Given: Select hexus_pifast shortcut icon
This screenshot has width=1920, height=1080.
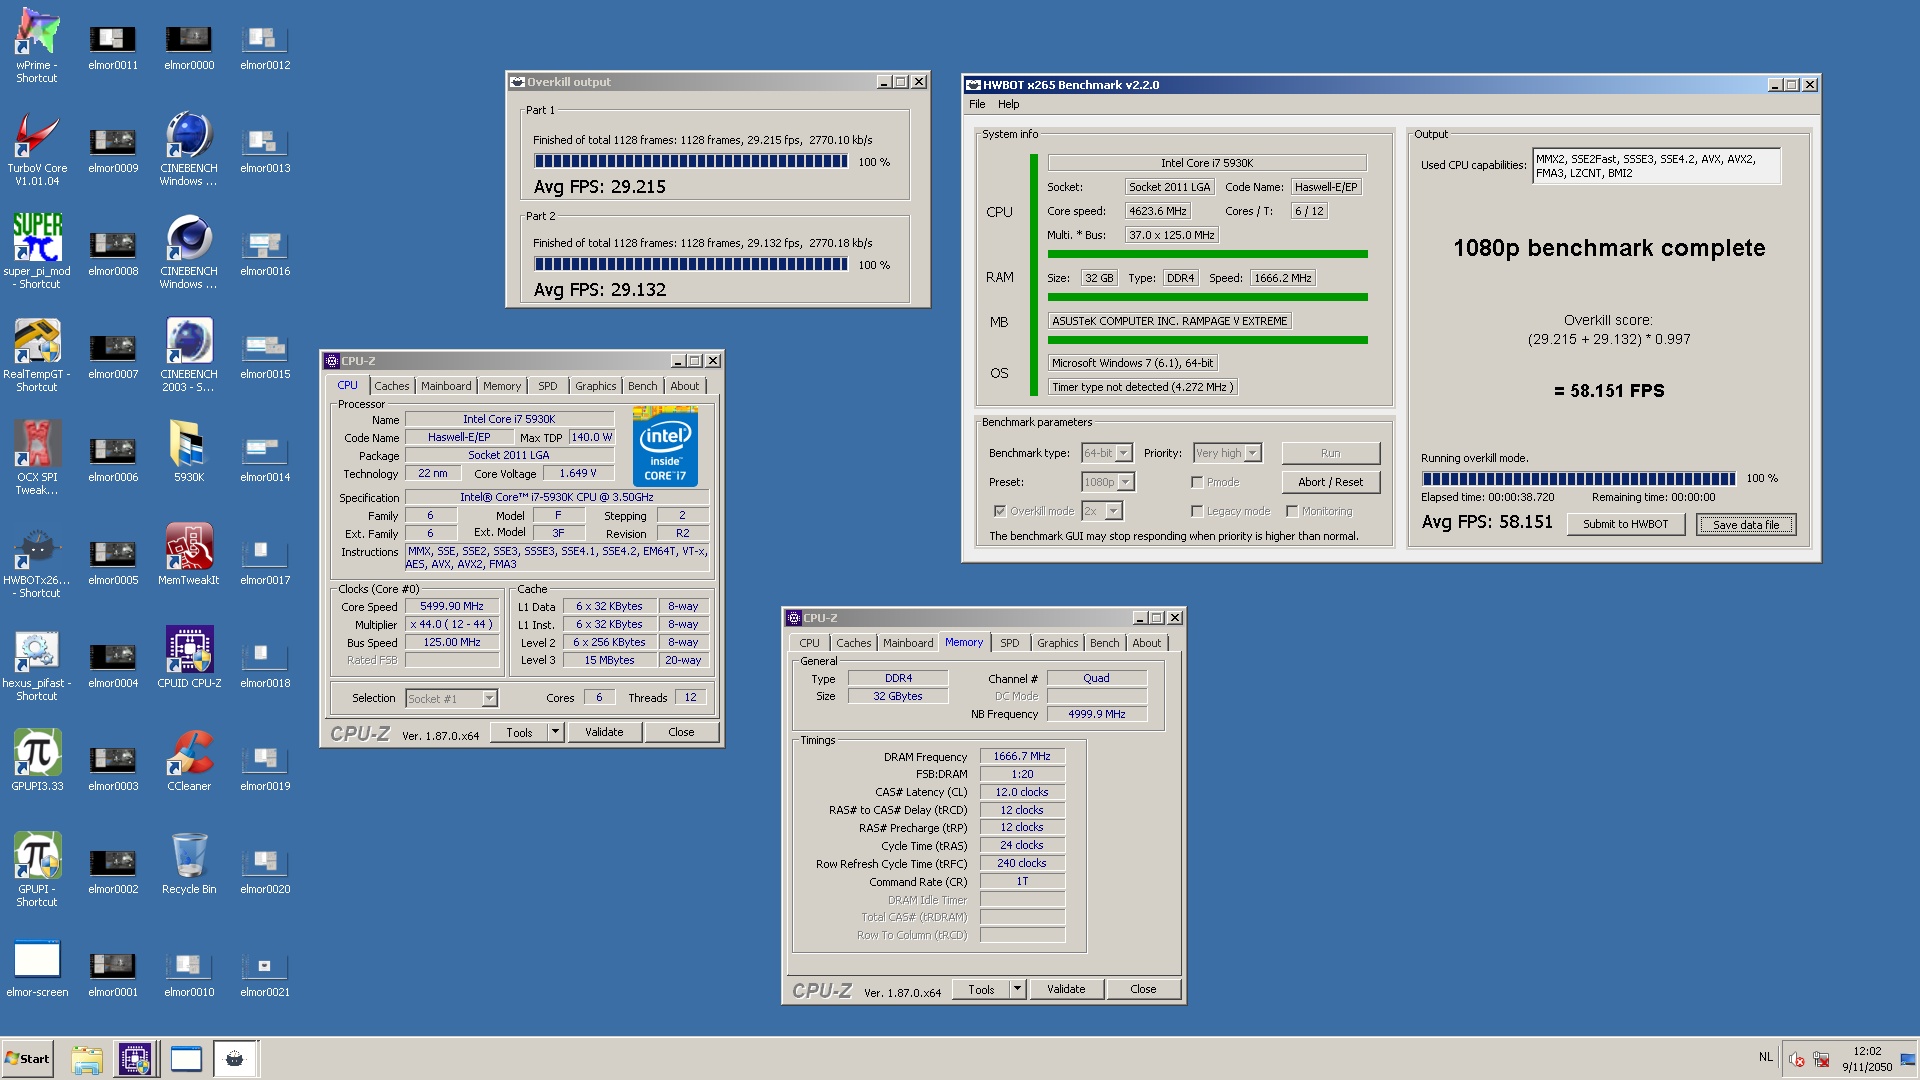Looking at the screenshot, I should click(x=37, y=663).
